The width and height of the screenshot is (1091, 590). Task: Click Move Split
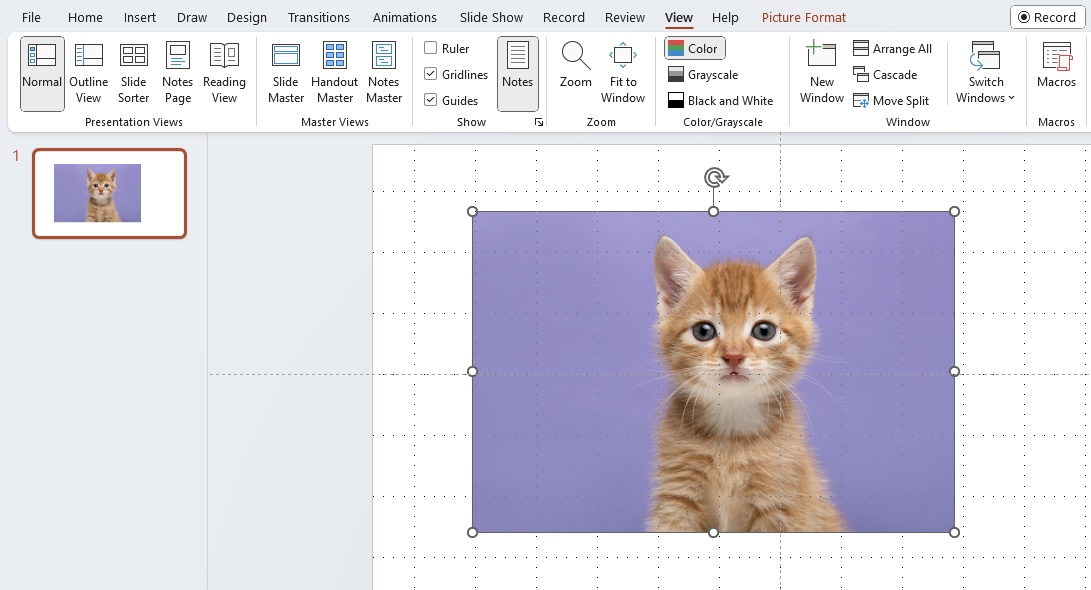[891, 100]
